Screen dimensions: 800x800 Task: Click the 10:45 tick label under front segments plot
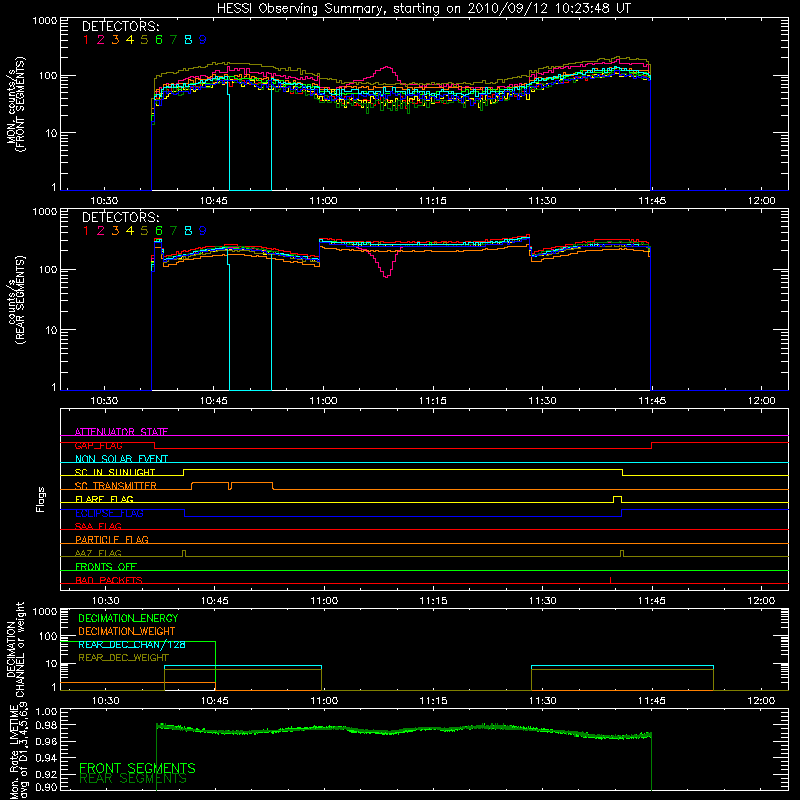click(214, 201)
